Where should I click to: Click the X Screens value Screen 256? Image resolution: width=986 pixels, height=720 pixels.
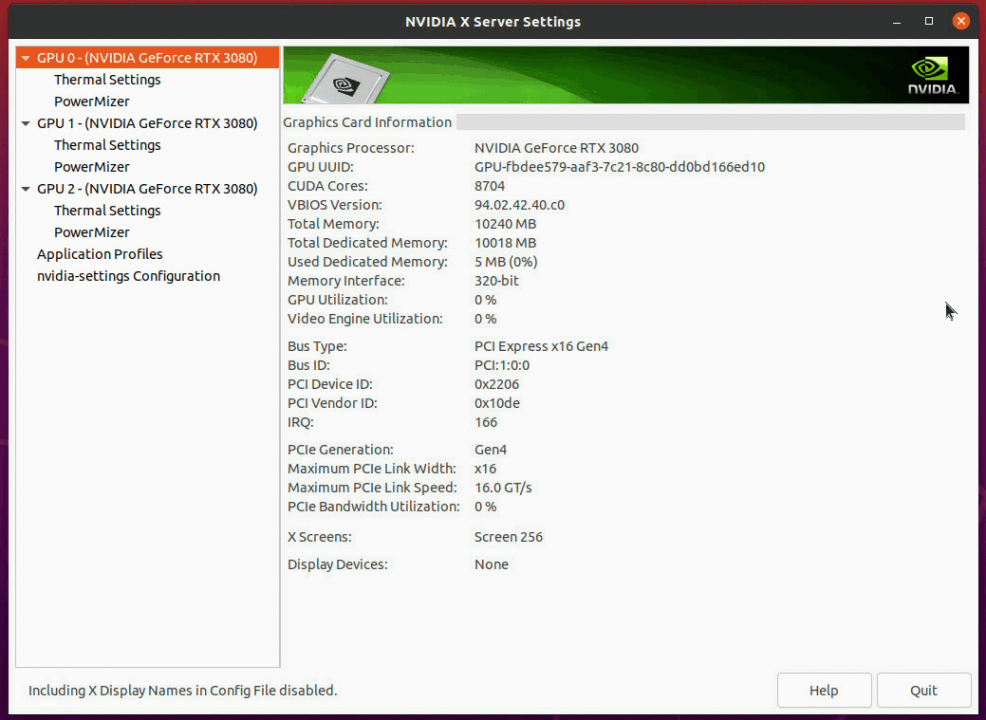coord(509,537)
